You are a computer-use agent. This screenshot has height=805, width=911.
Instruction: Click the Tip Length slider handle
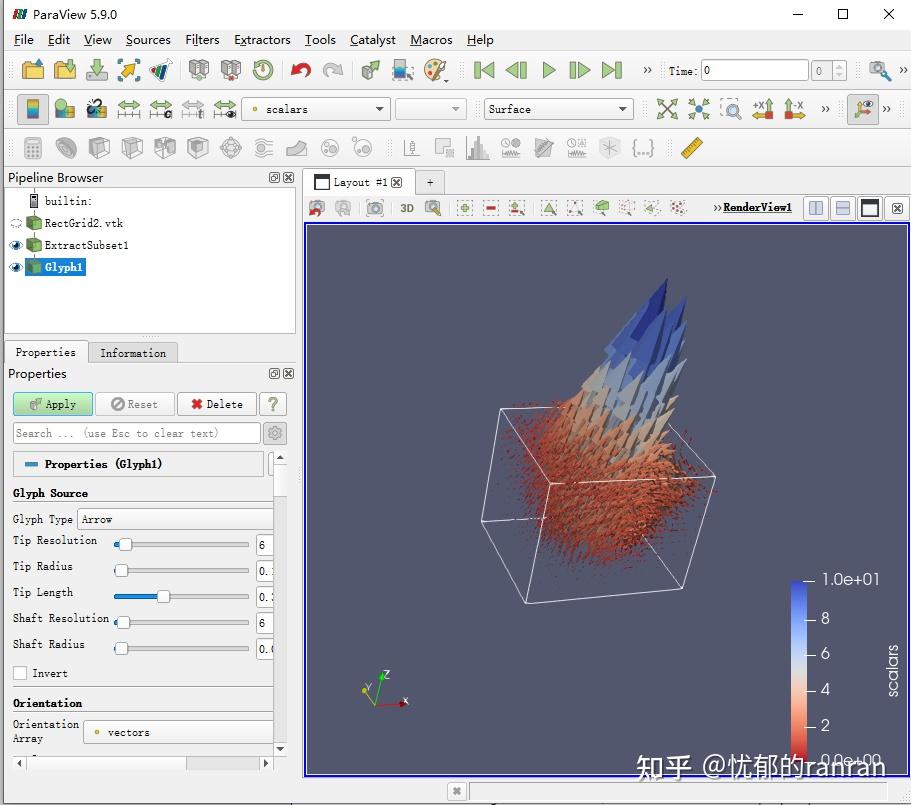pos(163,596)
